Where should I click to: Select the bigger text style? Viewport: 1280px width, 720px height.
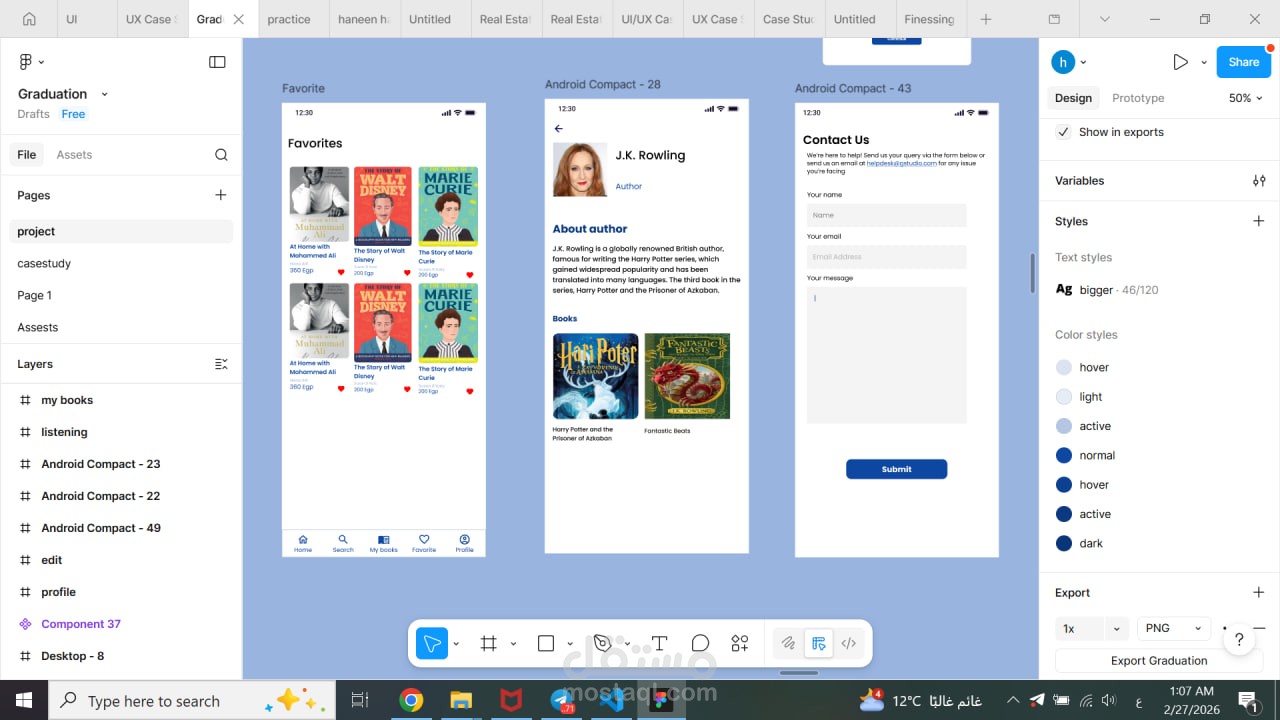point(1107,290)
